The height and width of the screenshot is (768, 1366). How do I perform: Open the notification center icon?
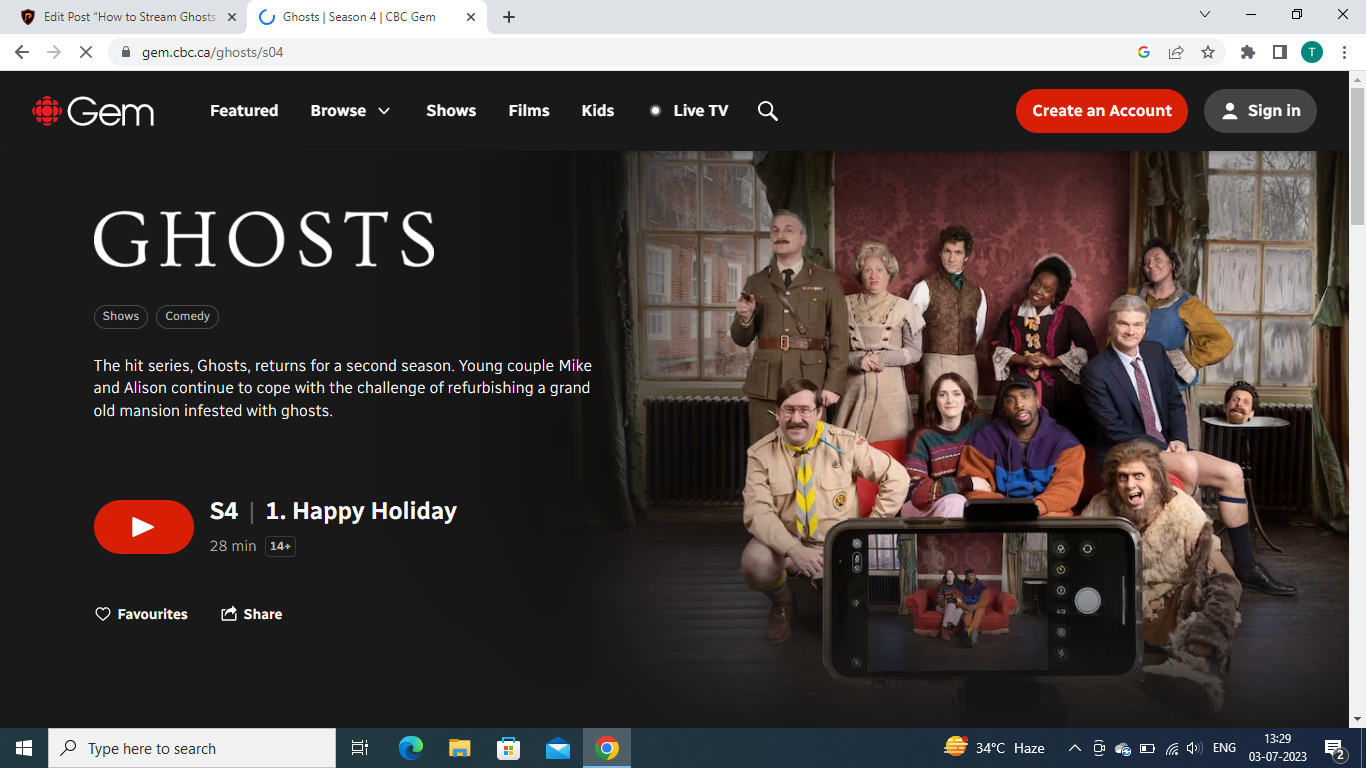[x=1335, y=748]
